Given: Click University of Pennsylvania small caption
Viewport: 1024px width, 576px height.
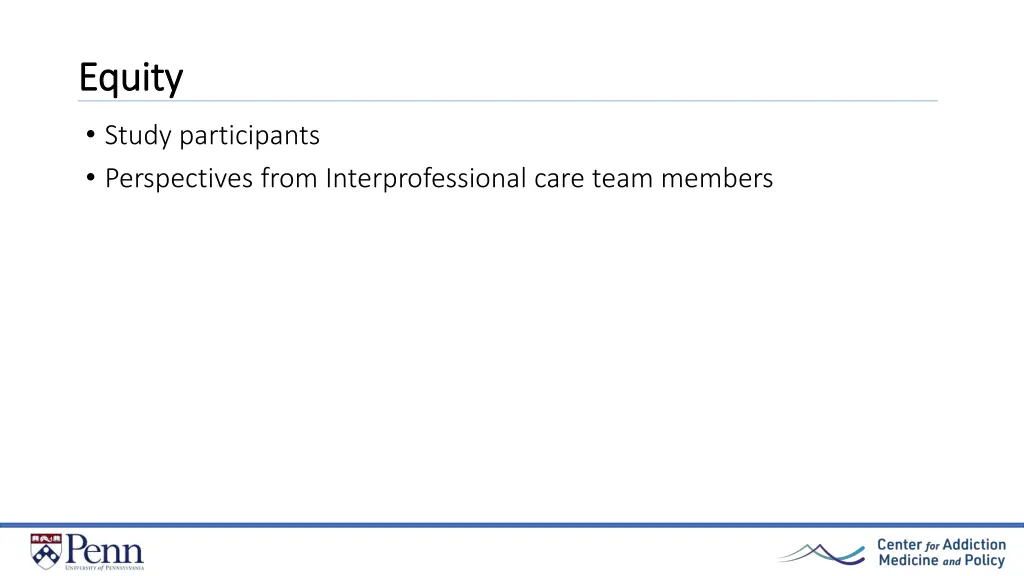Looking at the screenshot, I should point(104,568).
